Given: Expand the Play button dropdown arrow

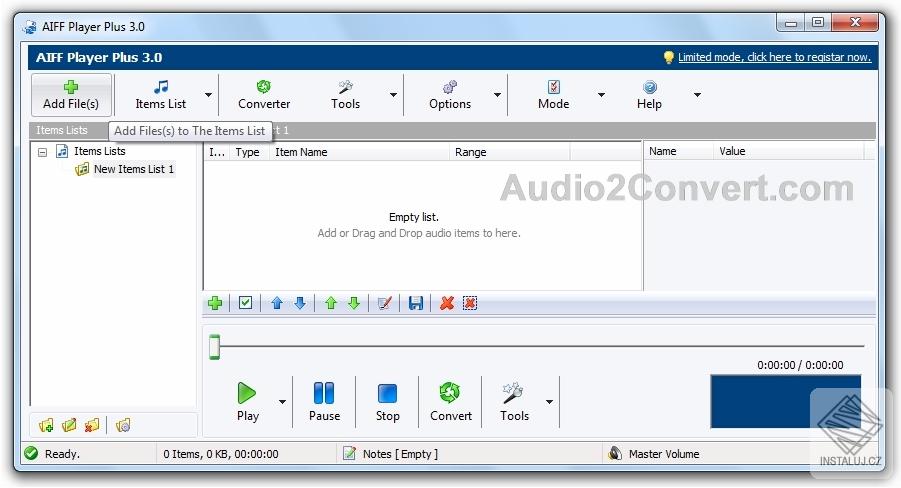Looking at the screenshot, I should 282,402.
